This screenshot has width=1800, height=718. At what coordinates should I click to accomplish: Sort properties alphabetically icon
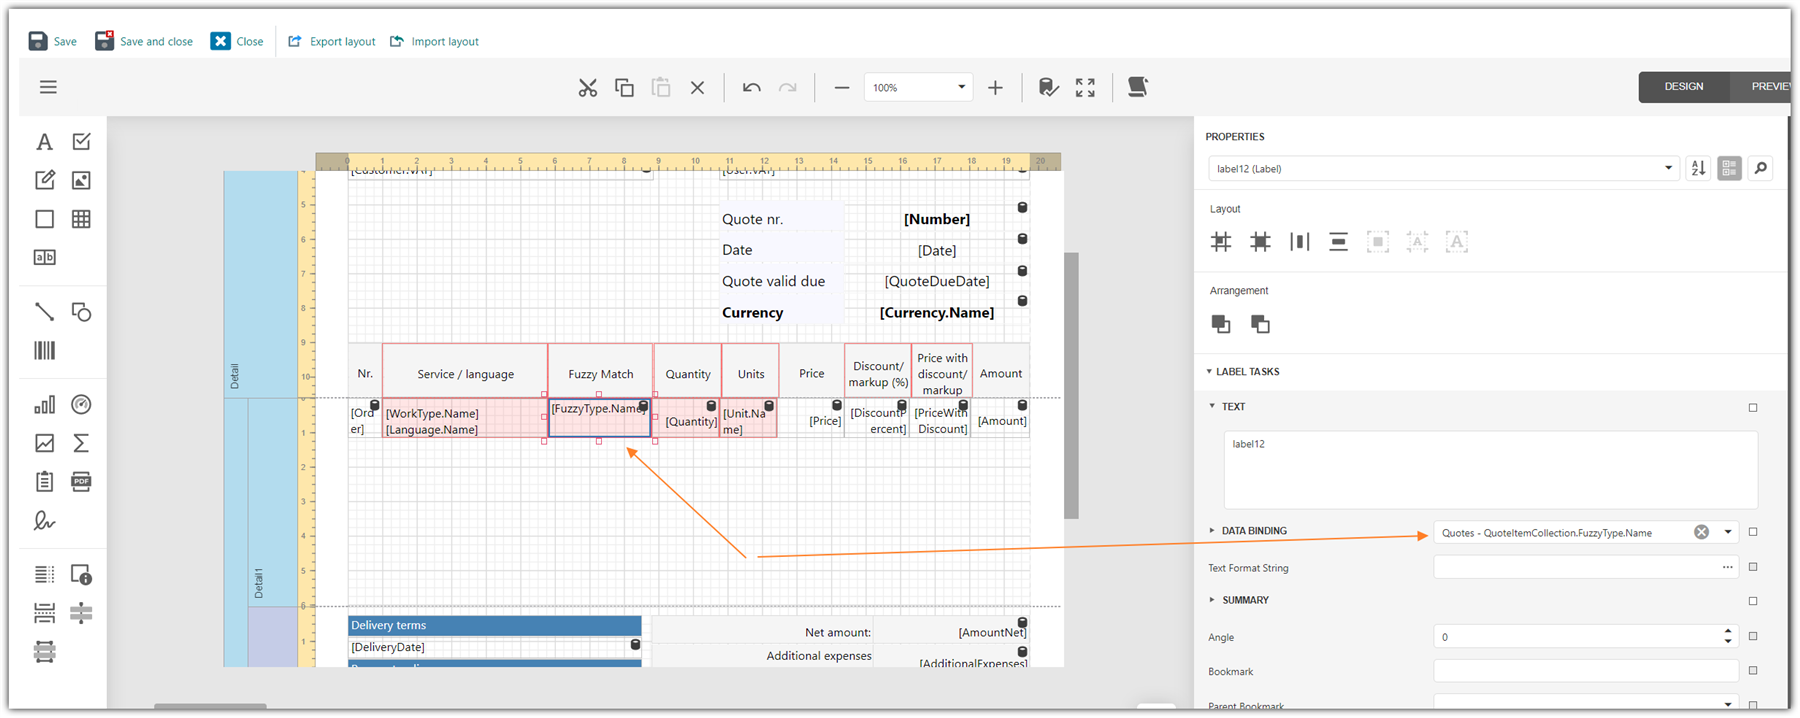1698,169
